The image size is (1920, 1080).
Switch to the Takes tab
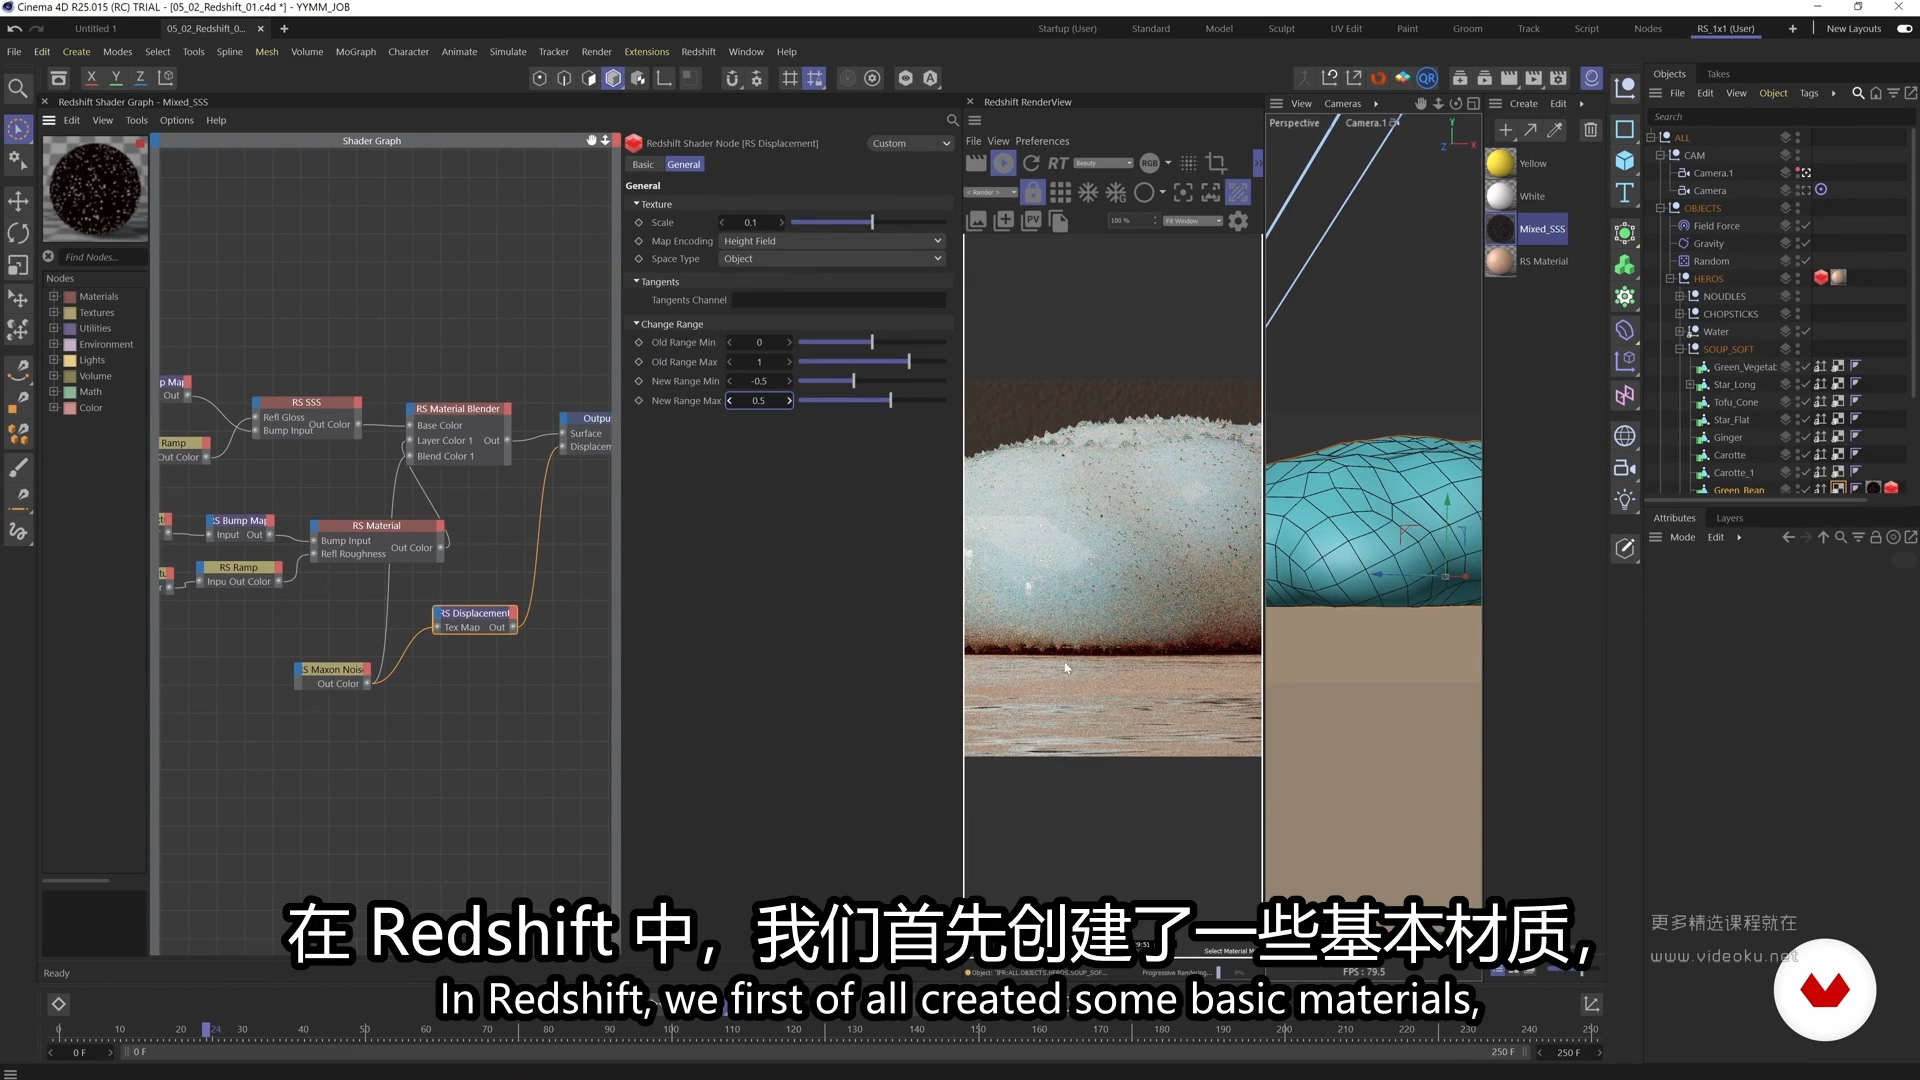point(1719,73)
